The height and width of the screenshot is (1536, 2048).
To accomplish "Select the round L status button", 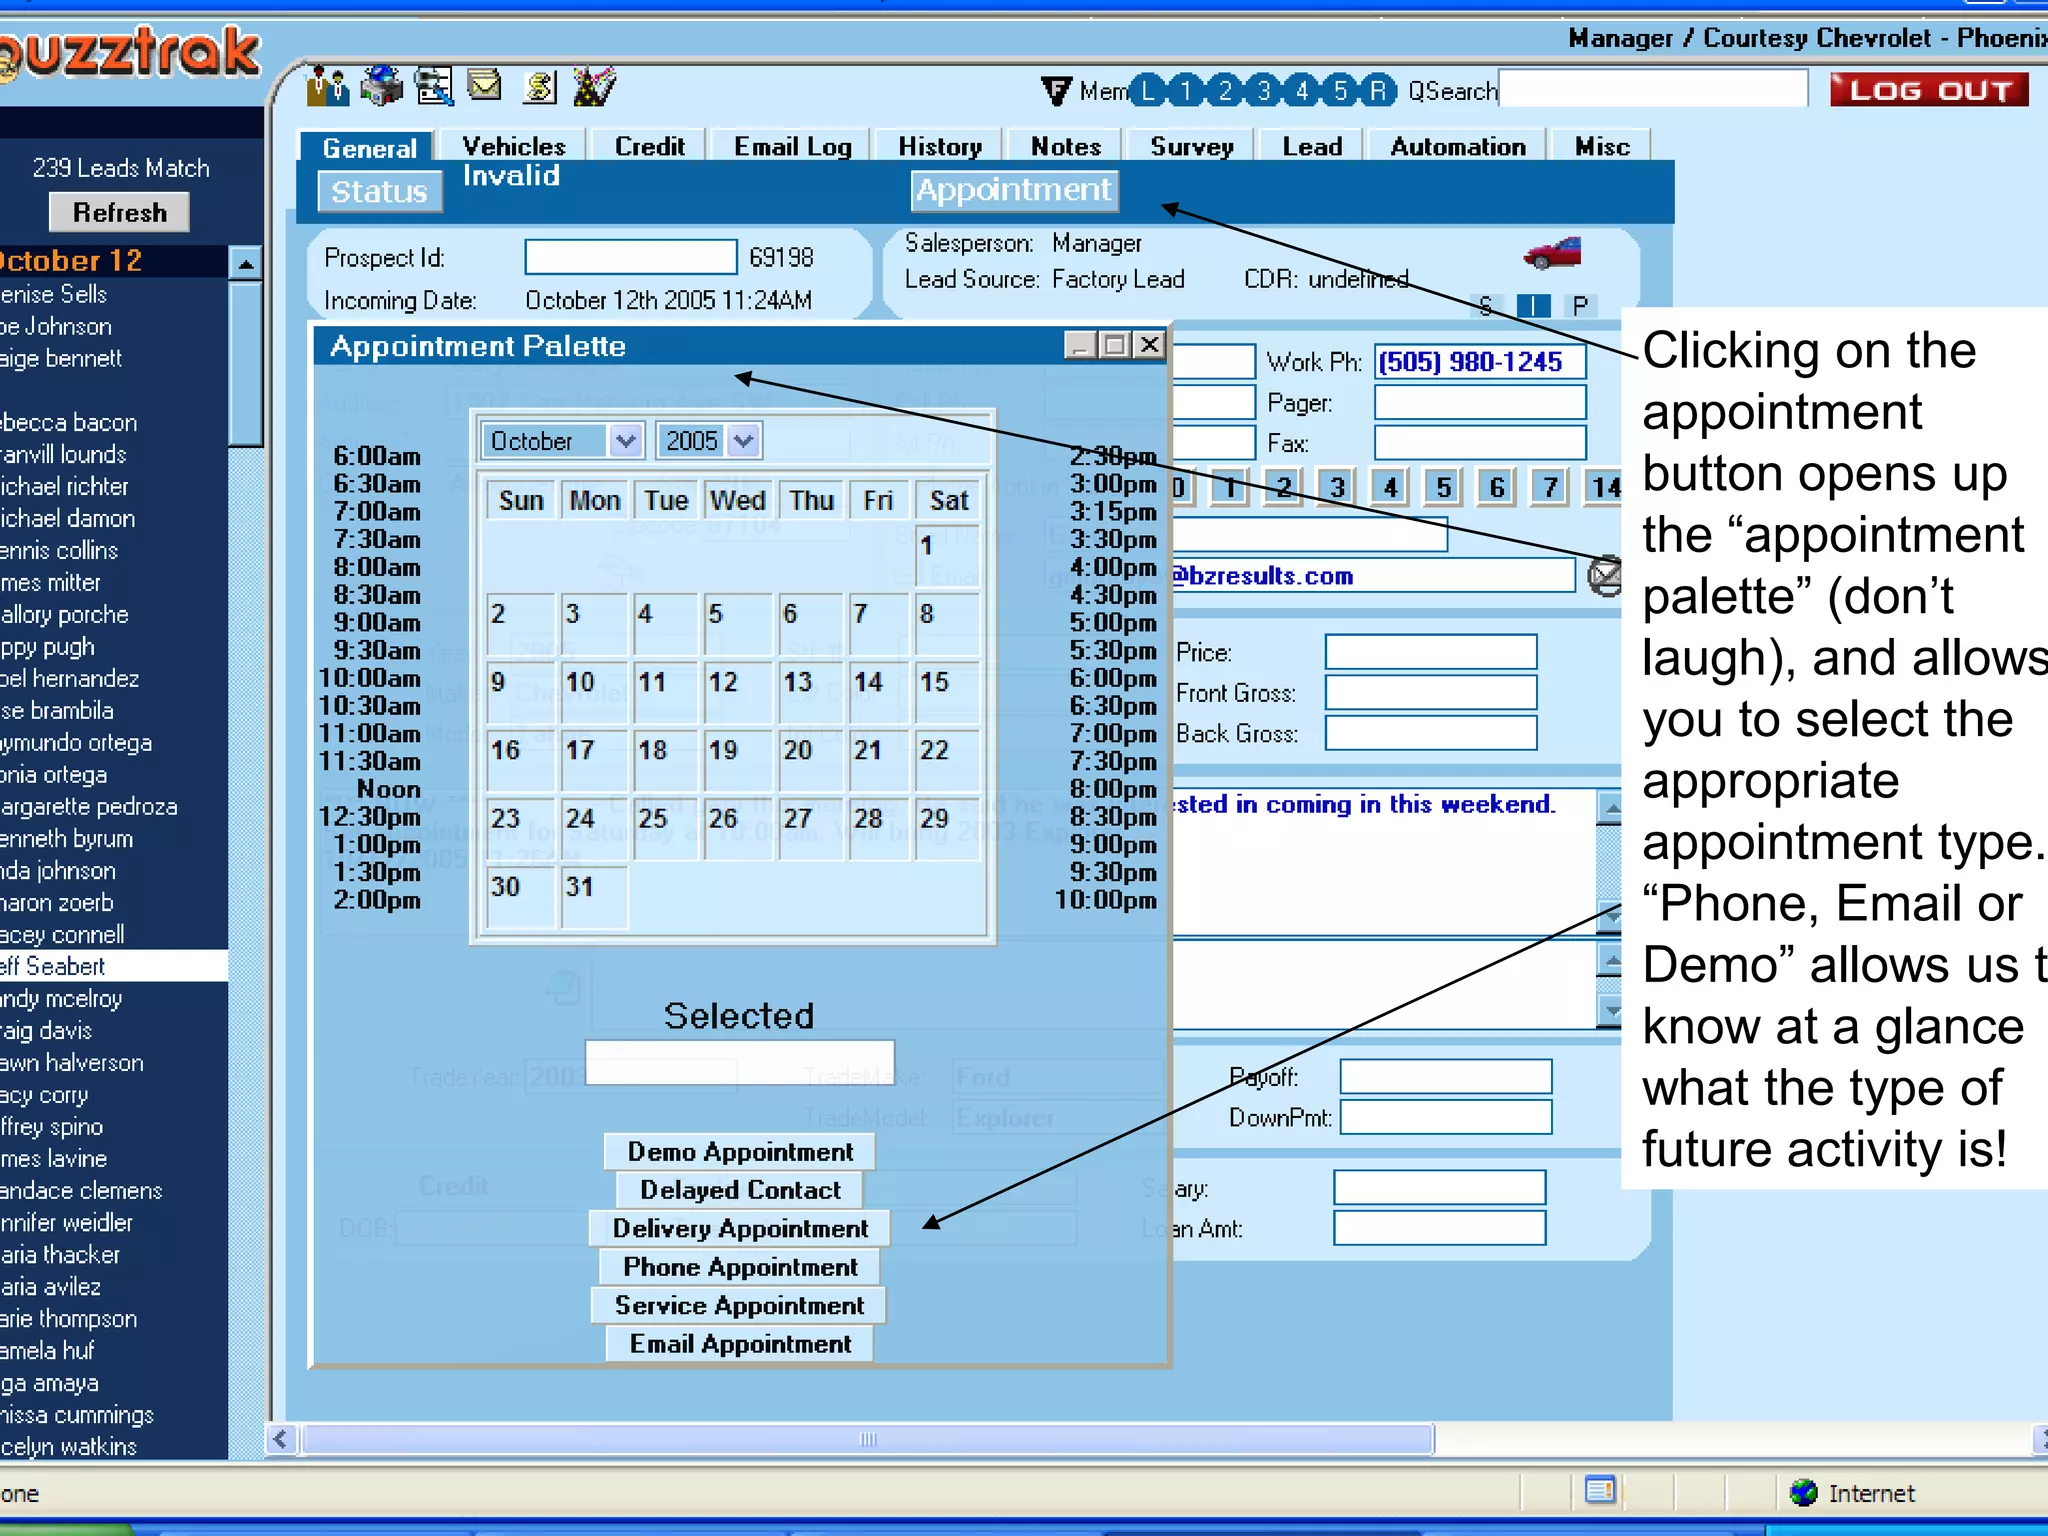I will point(1148,91).
